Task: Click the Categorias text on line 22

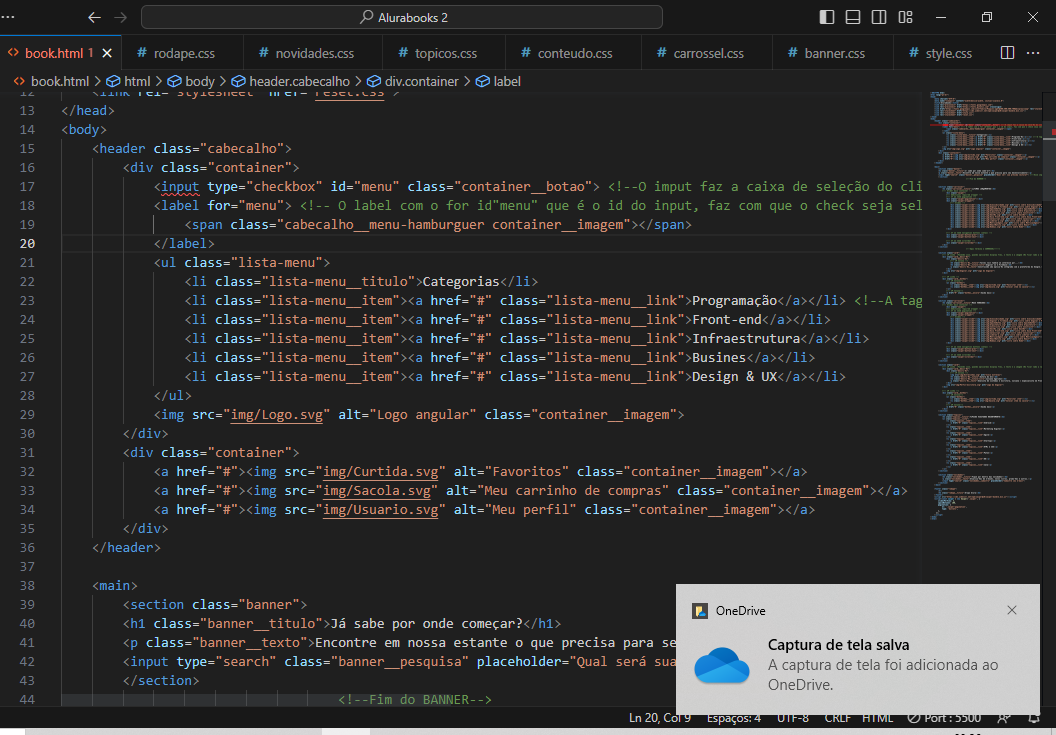Action: (x=461, y=282)
